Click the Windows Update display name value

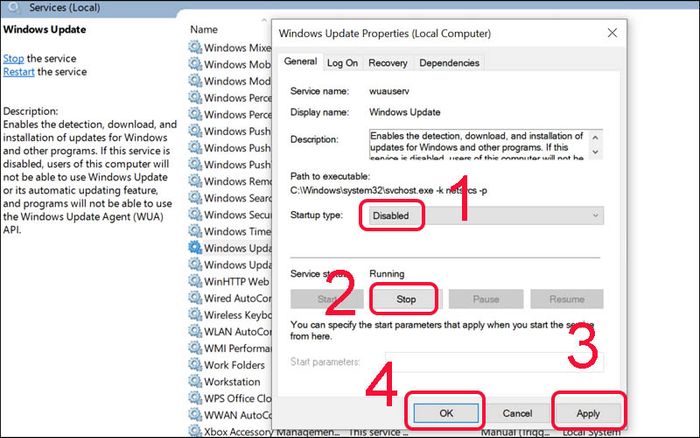[404, 112]
